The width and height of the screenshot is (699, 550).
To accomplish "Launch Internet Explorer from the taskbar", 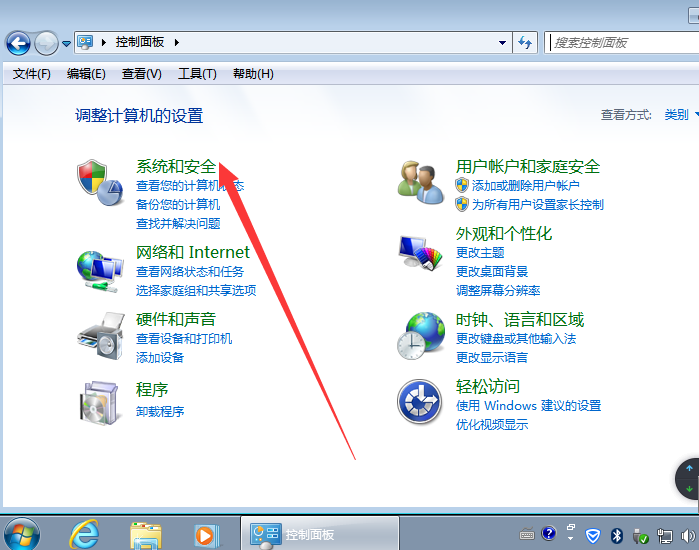I will click(x=84, y=534).
